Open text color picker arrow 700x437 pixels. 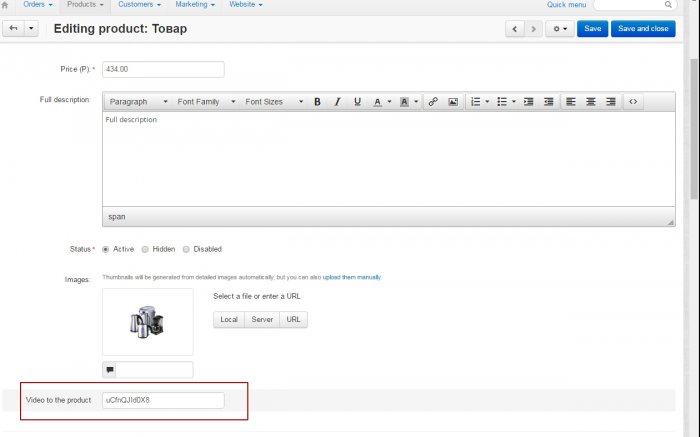[389, 102]
